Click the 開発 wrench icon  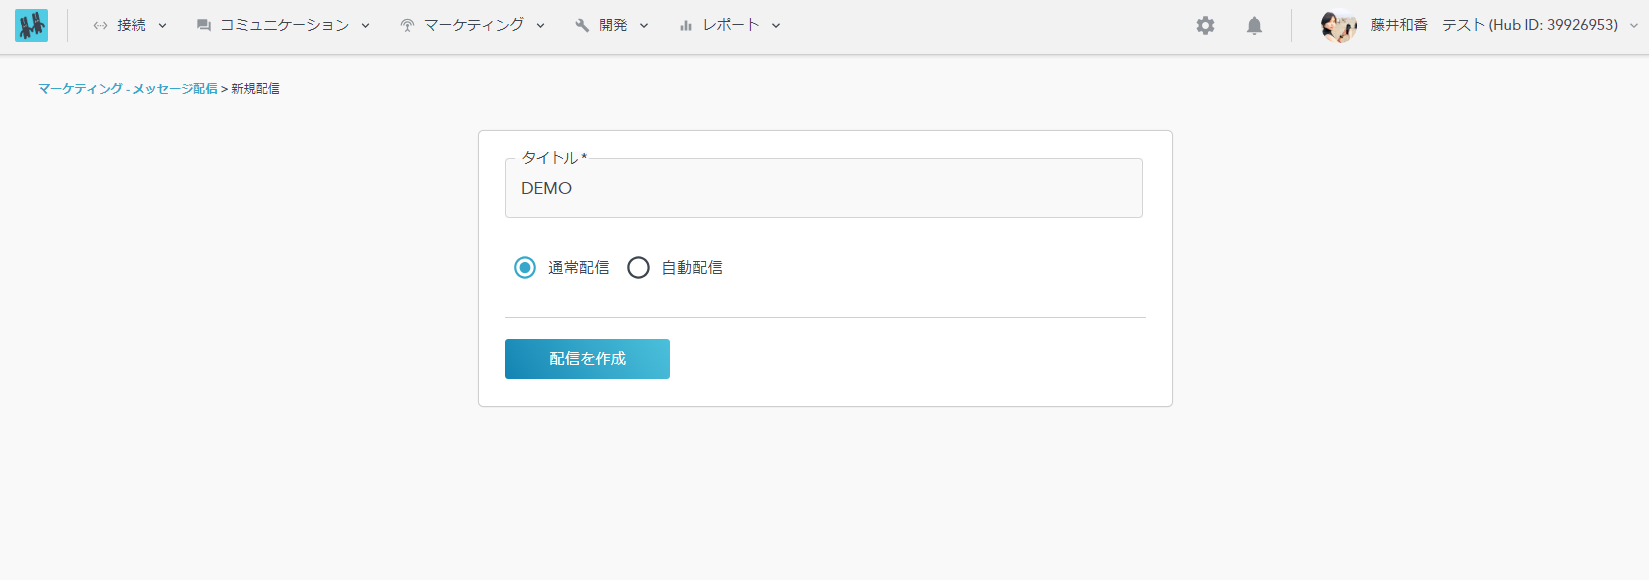point(582,26)
